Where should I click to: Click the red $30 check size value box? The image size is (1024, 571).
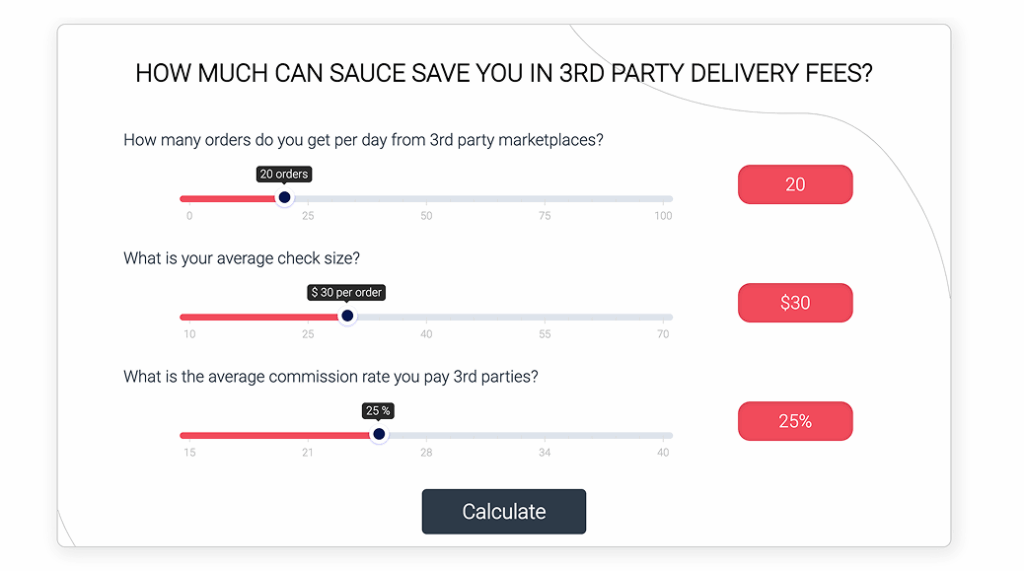tap(795, 303)
